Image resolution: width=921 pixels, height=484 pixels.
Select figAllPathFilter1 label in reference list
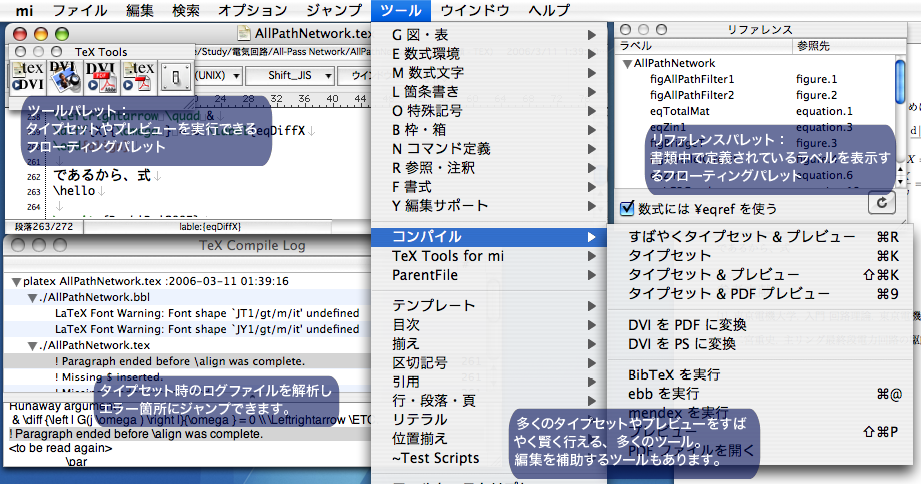pos(692,79)
